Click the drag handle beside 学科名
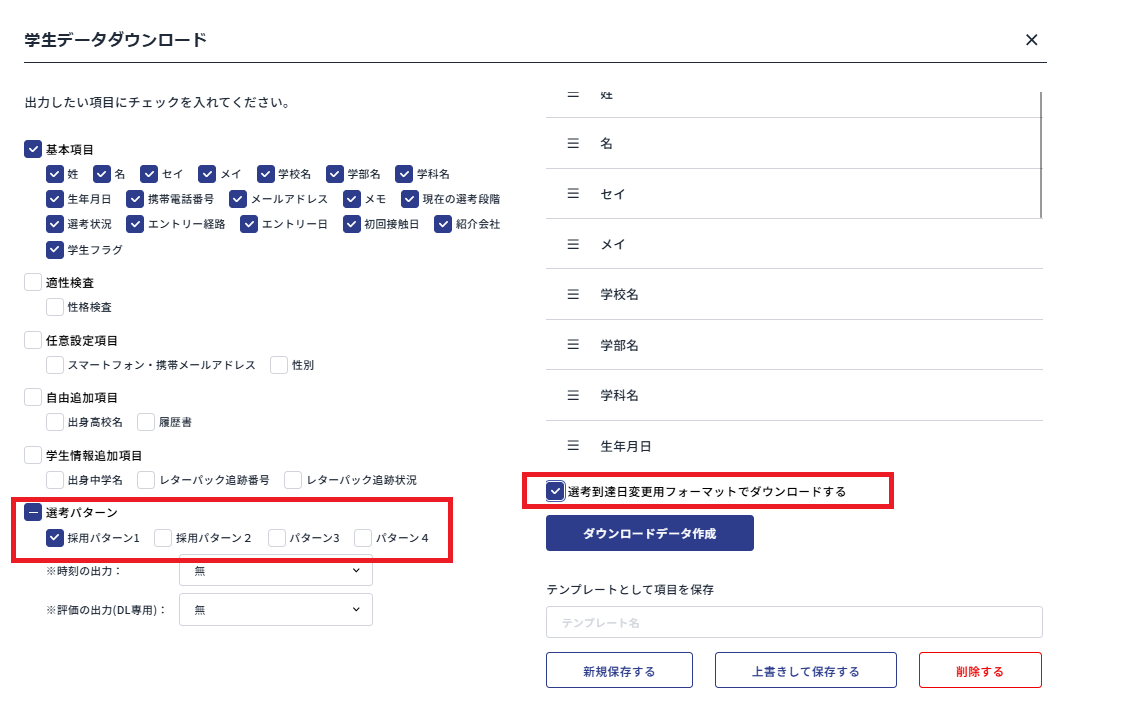This screenshot has height=710, width=1132. 573,395
